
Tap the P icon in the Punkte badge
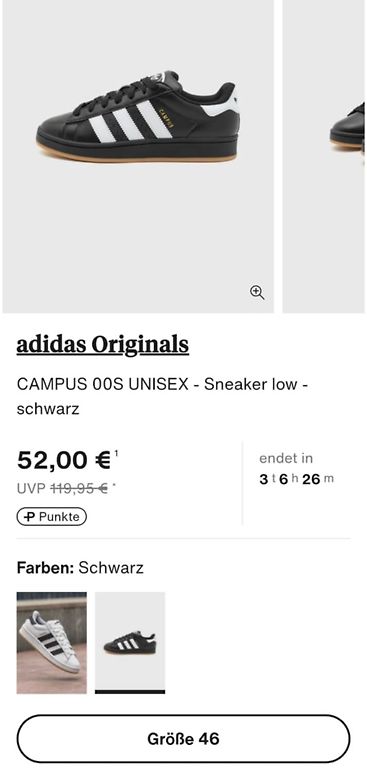click(29, 517)
